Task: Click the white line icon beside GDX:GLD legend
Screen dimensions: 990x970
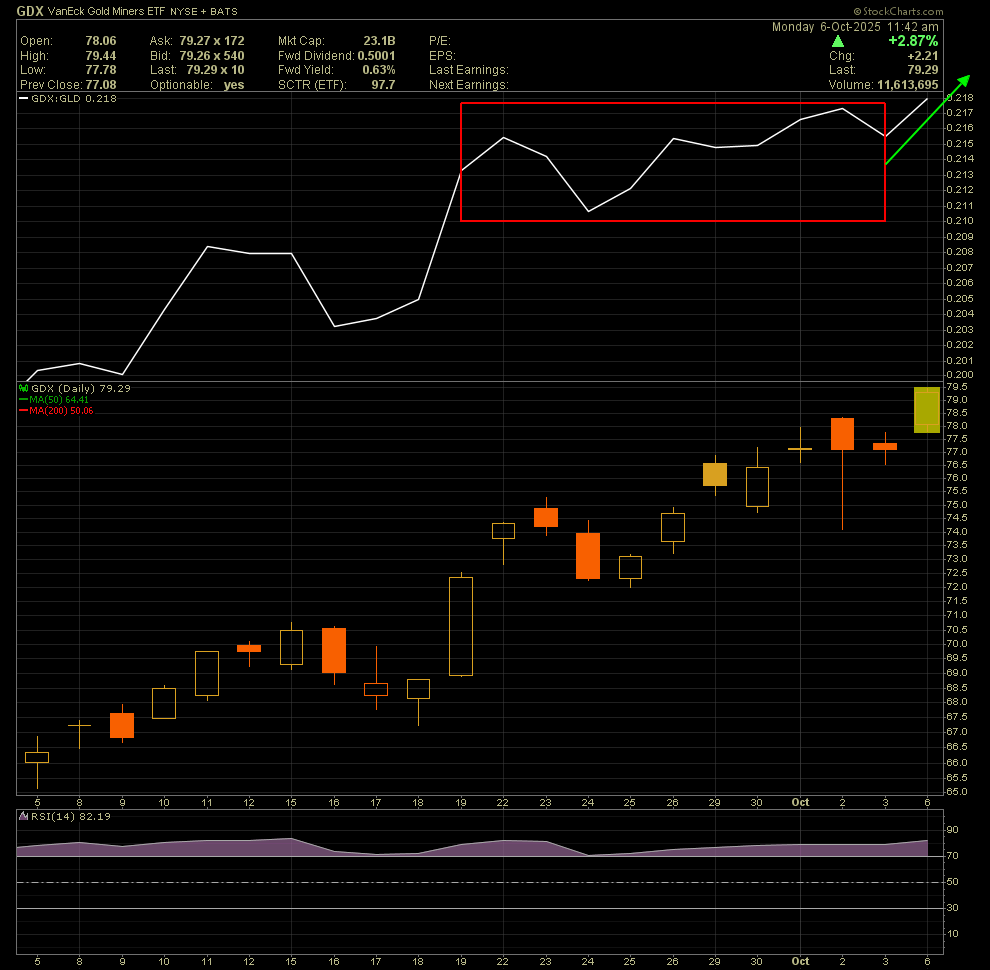Action: point(24,99)
